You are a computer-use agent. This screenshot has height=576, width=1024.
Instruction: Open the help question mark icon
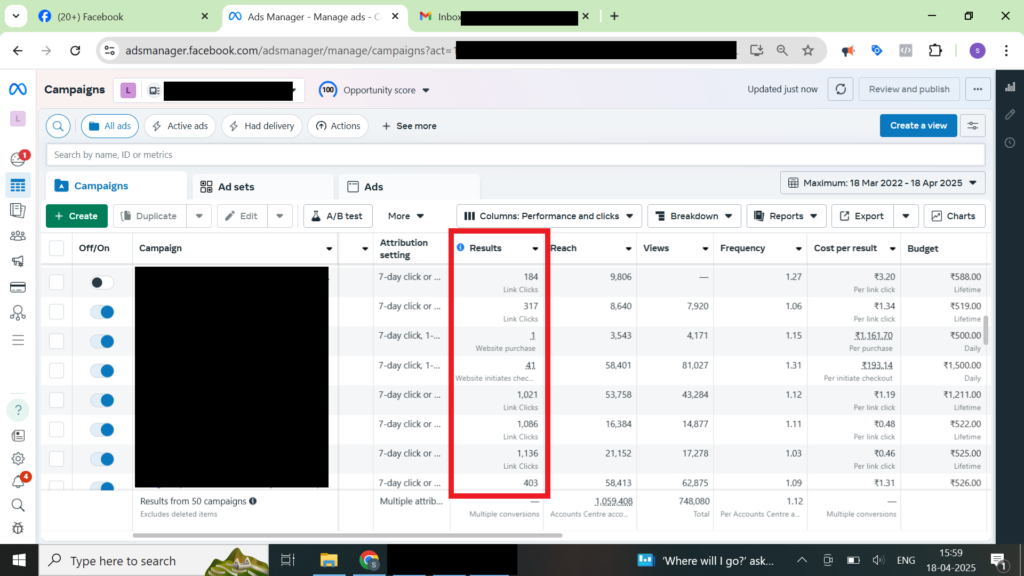point(18,409)
